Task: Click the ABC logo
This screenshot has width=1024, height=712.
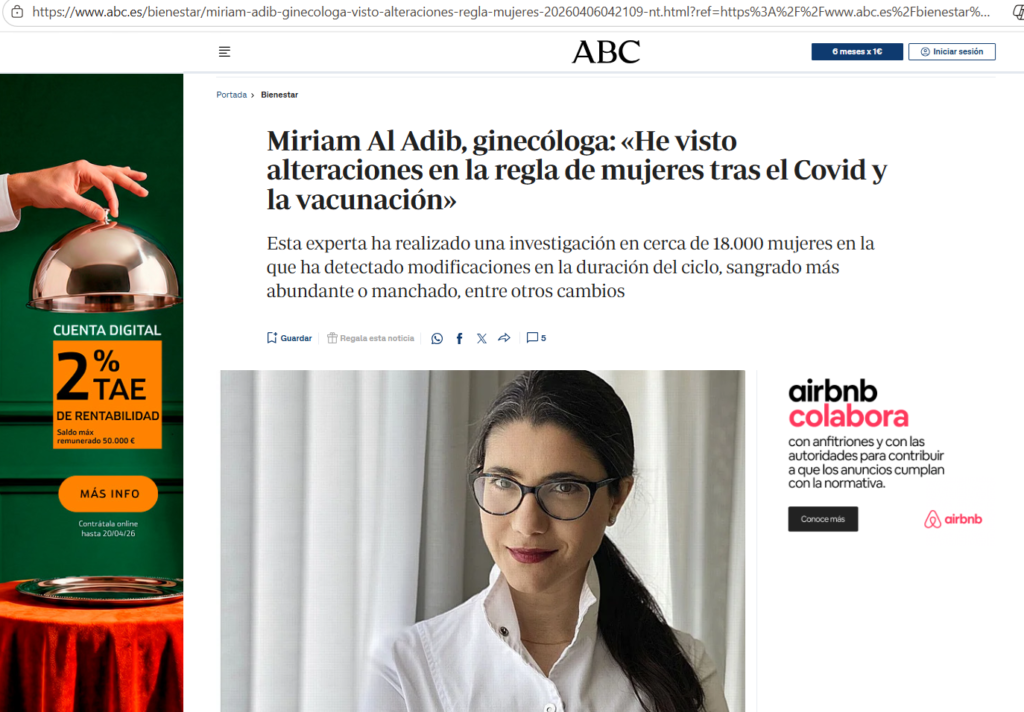Action: pyautogui.click(x=606, y=52)
